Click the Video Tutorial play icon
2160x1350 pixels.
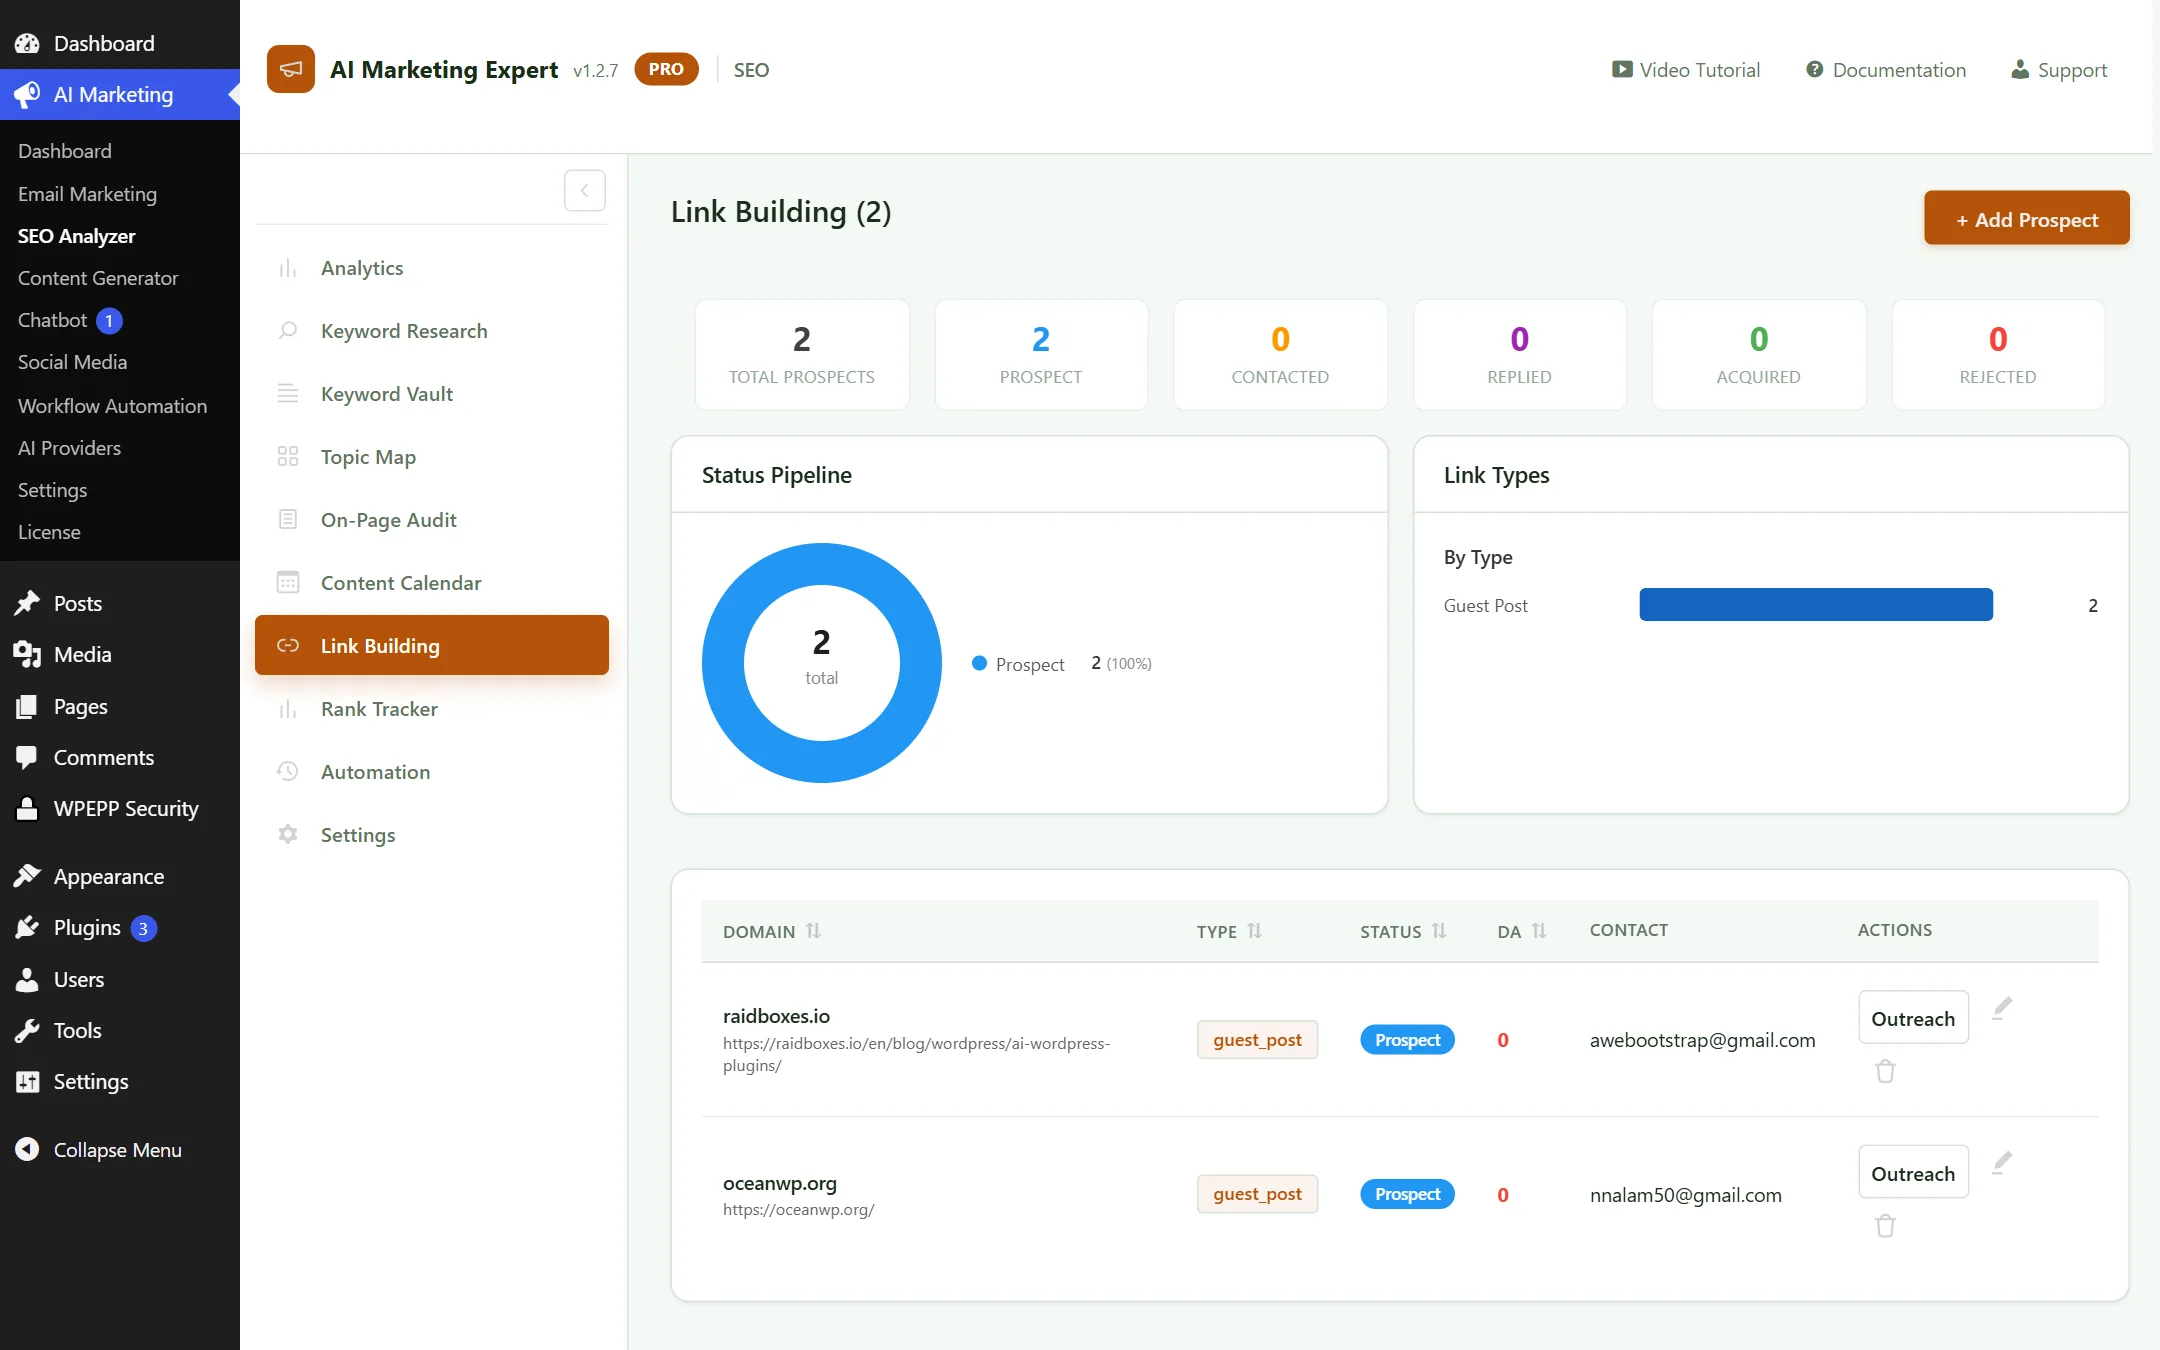click(x=1621, y=70)
